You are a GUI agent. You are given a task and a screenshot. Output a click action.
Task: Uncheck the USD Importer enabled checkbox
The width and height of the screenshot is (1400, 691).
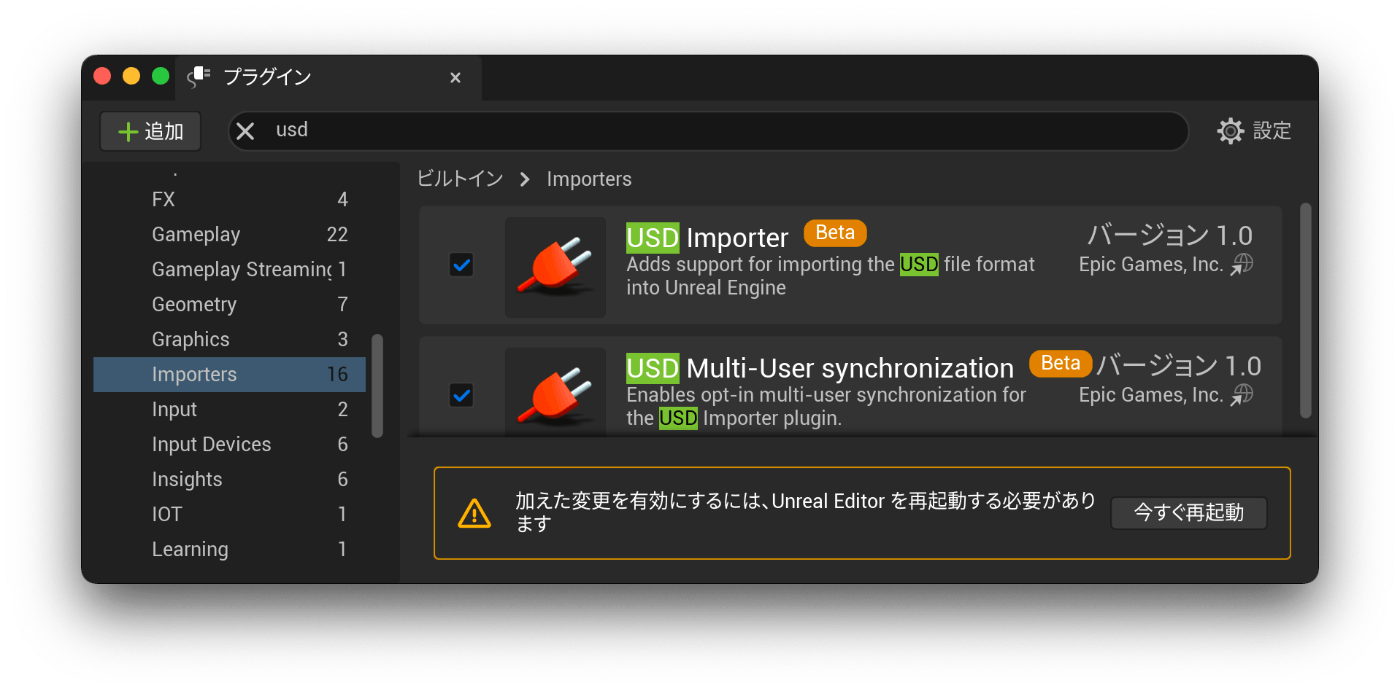pos(461,265)
